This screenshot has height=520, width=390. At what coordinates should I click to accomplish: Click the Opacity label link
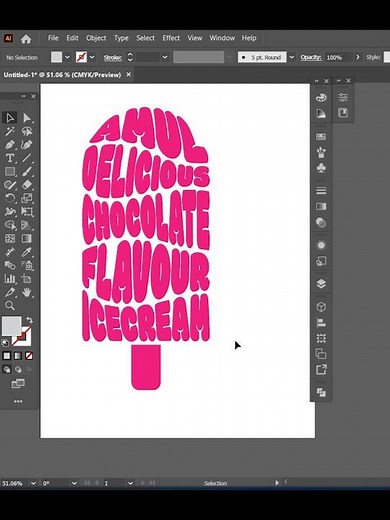point(311,57)
